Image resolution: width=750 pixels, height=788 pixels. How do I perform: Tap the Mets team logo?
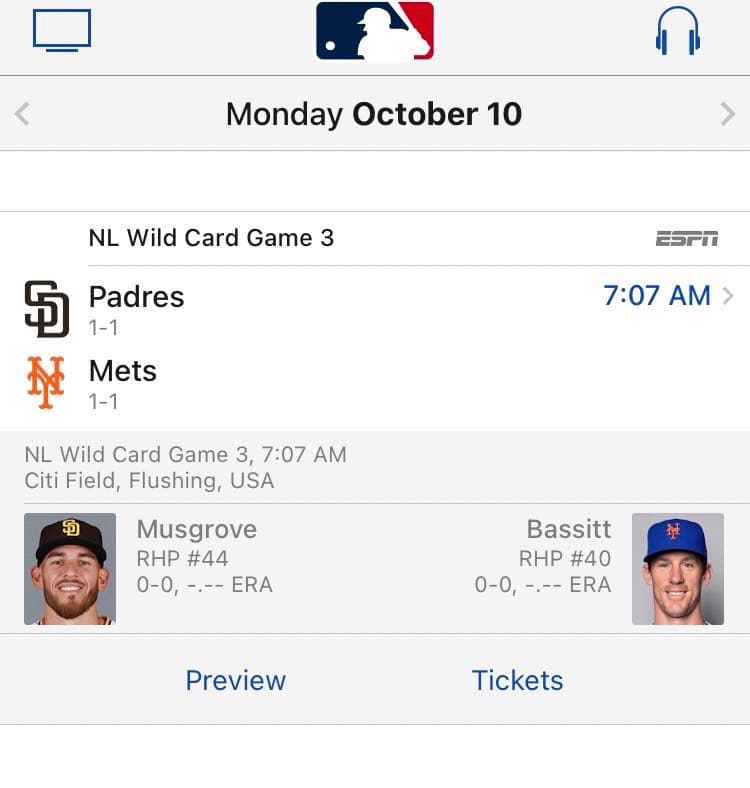pyautogui.click(x=46, y=383)
